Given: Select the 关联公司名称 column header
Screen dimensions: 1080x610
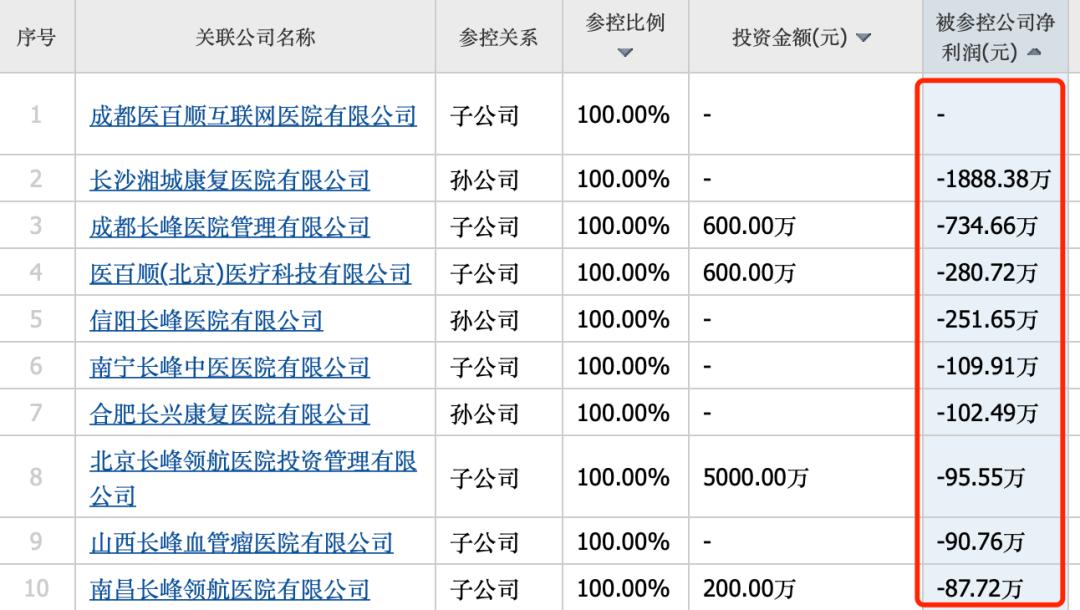Looking at the screenshot, I should coord(255,36).
